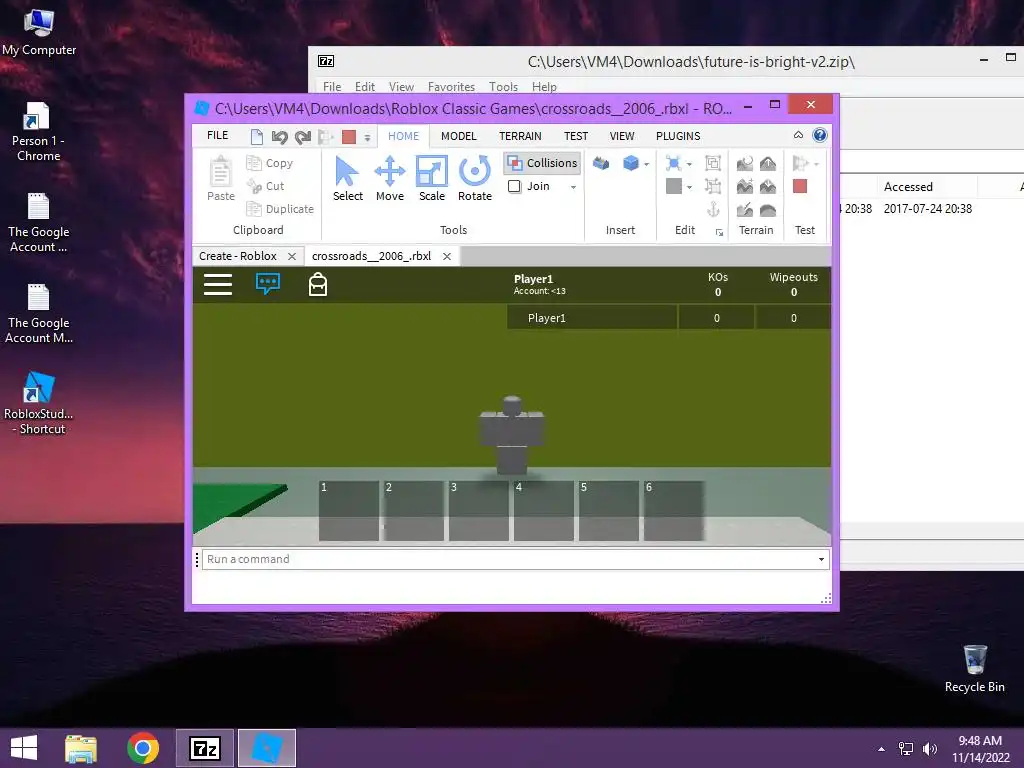Close the Create - Roblox tab
Screen dimensions: 1024x768
292,256
